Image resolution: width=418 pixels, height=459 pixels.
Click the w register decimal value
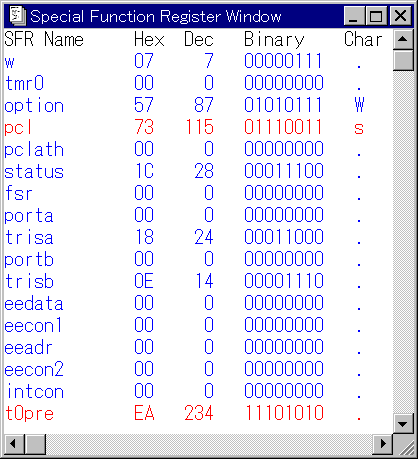209,61
